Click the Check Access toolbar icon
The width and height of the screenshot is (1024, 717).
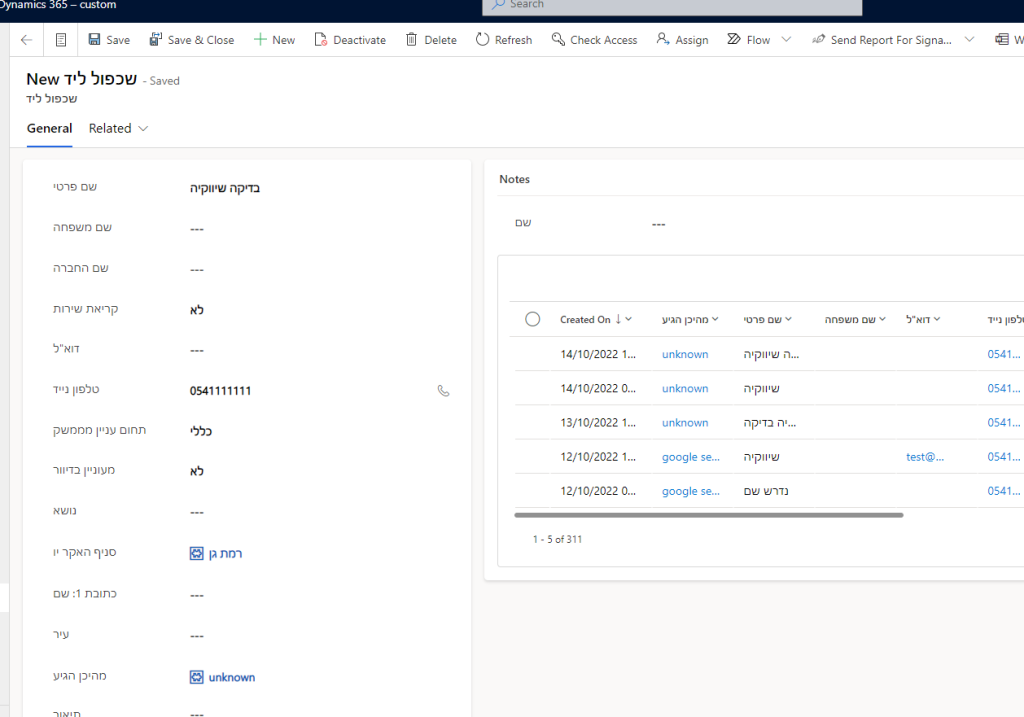[557, 40]
